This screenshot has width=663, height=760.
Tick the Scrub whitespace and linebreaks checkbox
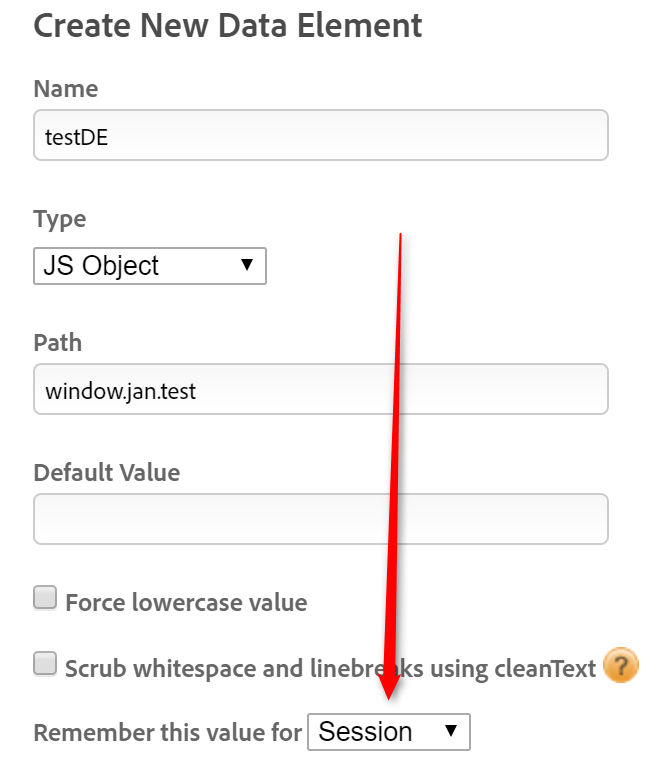(45, 663)
